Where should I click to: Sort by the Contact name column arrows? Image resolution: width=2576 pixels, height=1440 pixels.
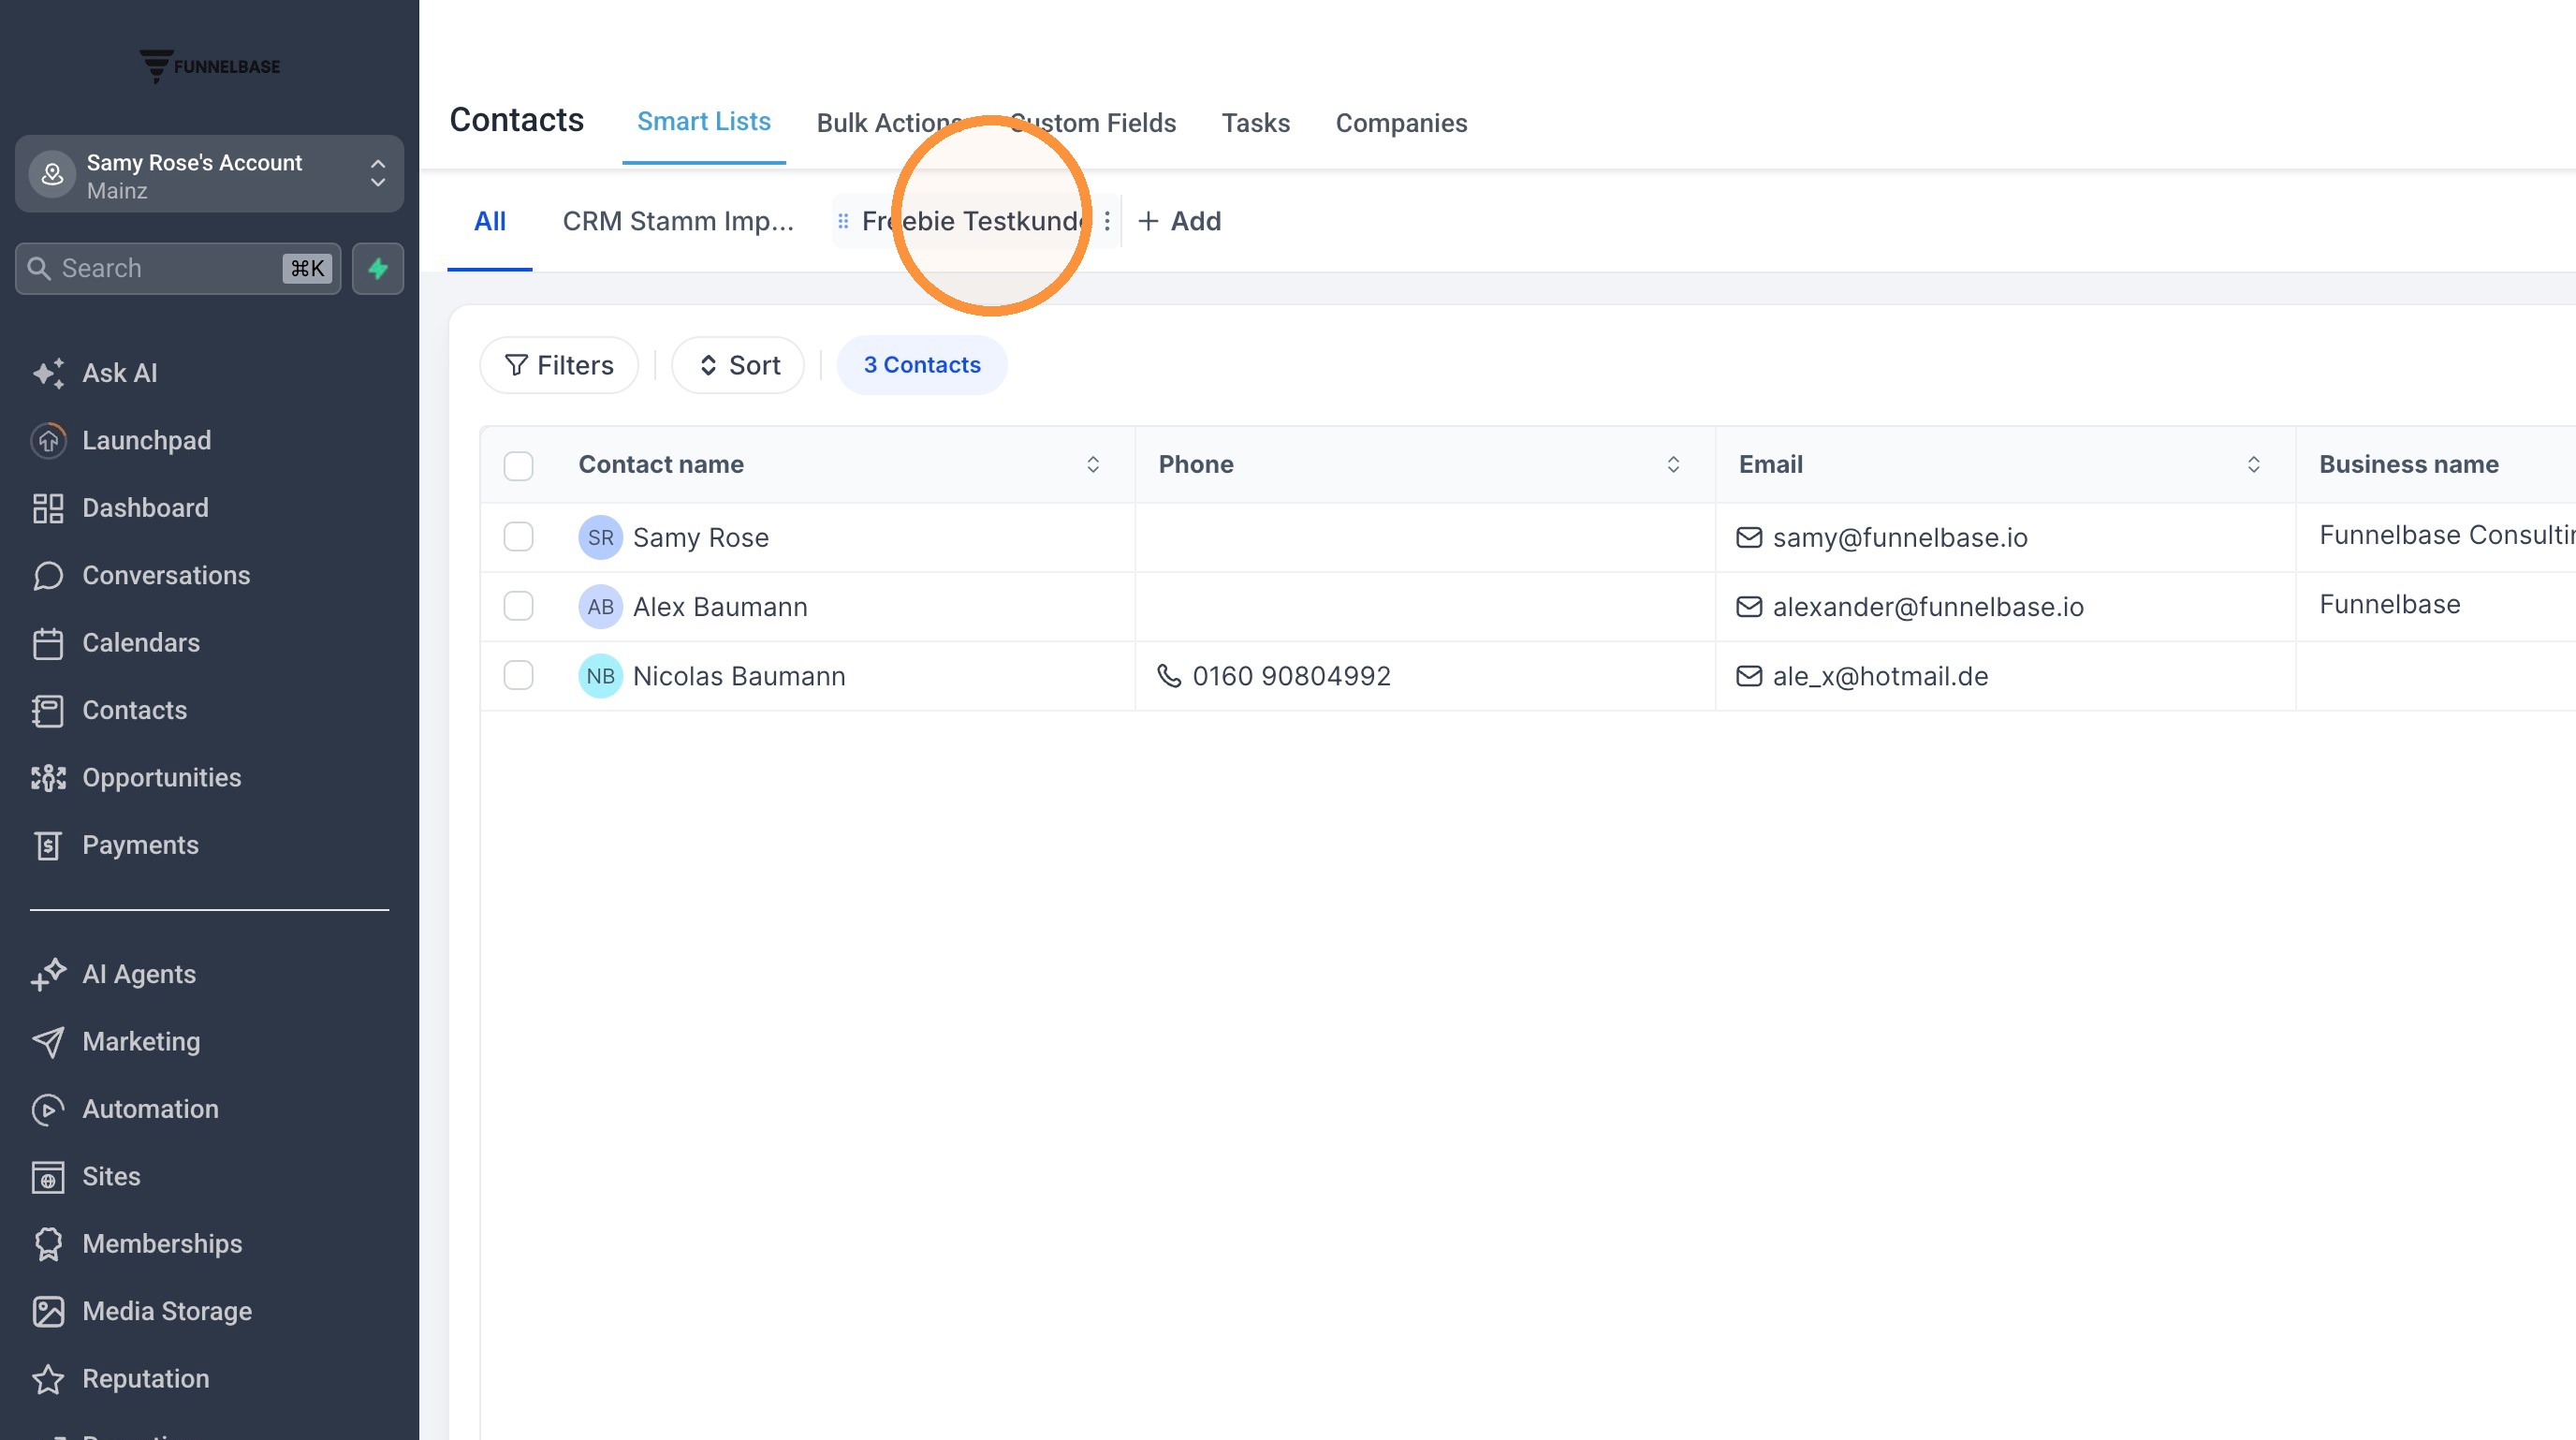tap(1093, 465)
